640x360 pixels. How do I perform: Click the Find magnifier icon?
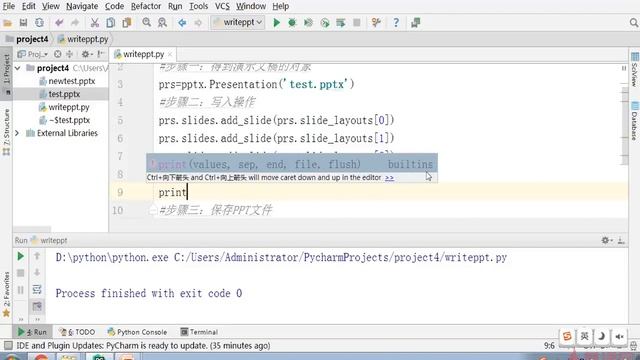click(x=147, y=23)
